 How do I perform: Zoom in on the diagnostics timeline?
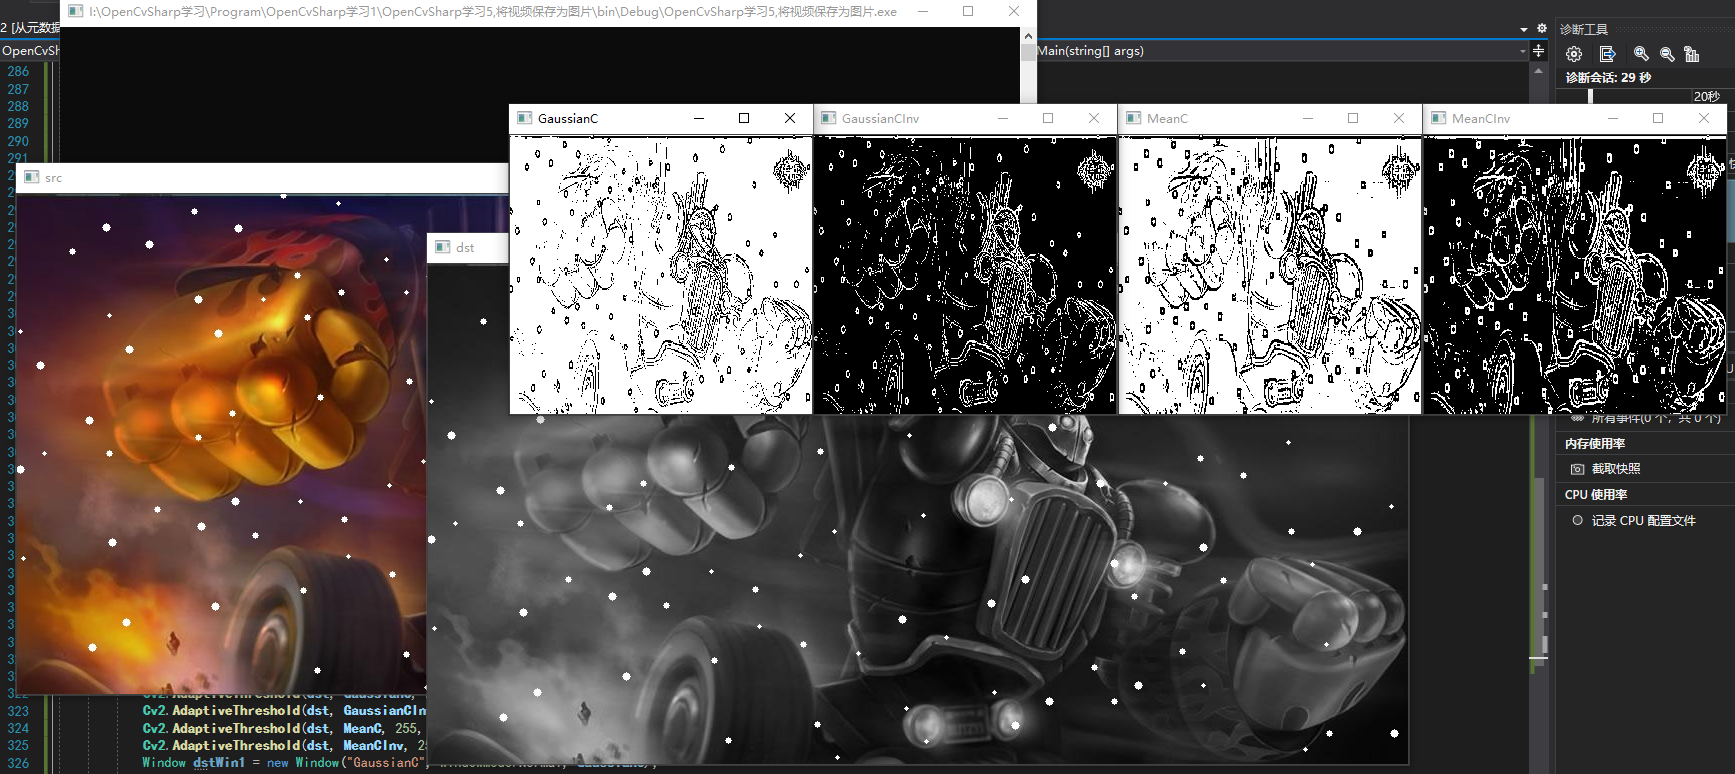1641,54
